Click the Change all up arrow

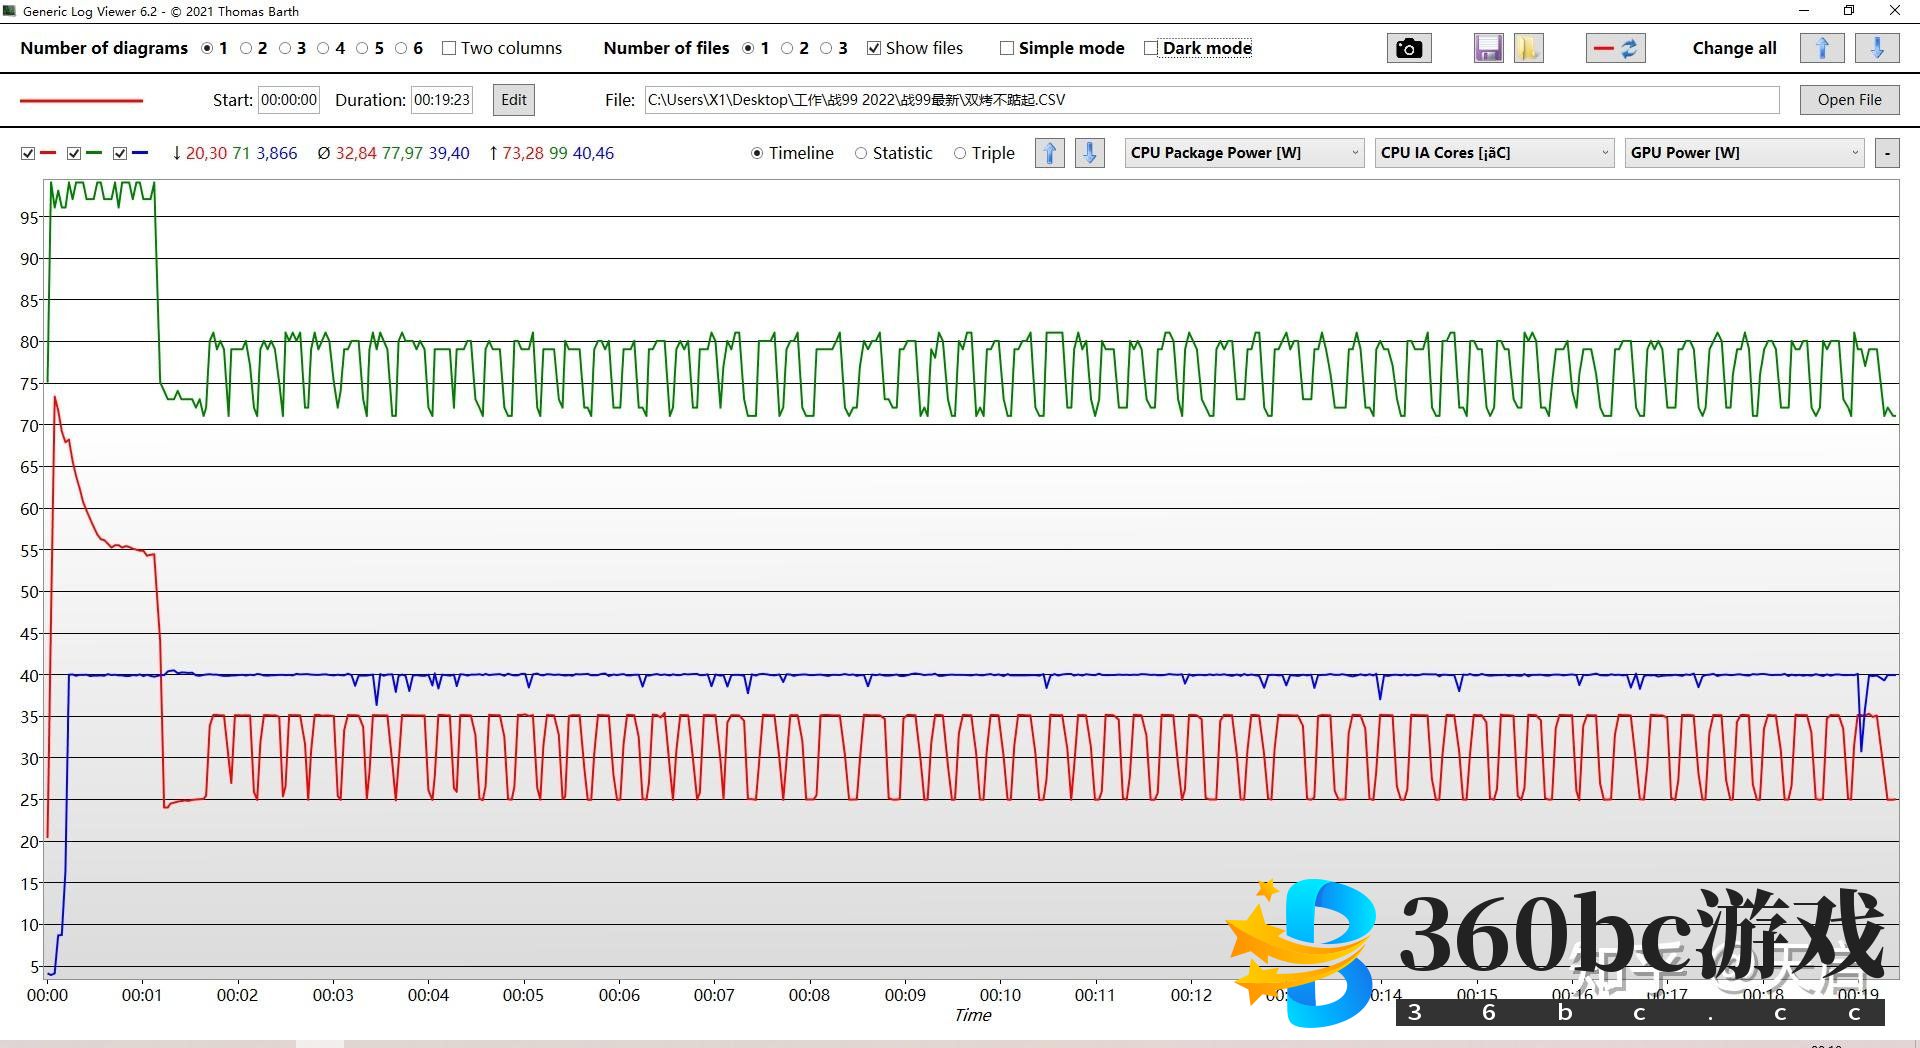pyautogui.click(x=1821, y=48)
